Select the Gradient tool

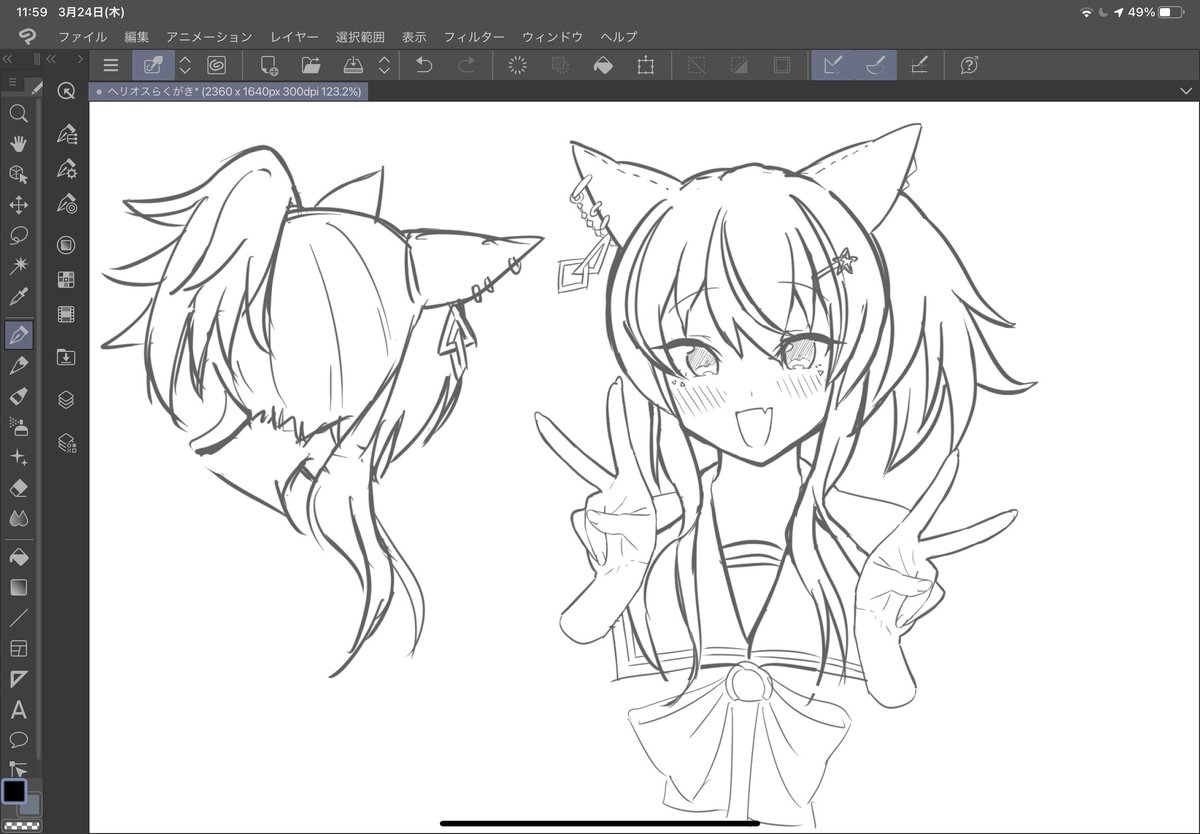pos(18,587)
